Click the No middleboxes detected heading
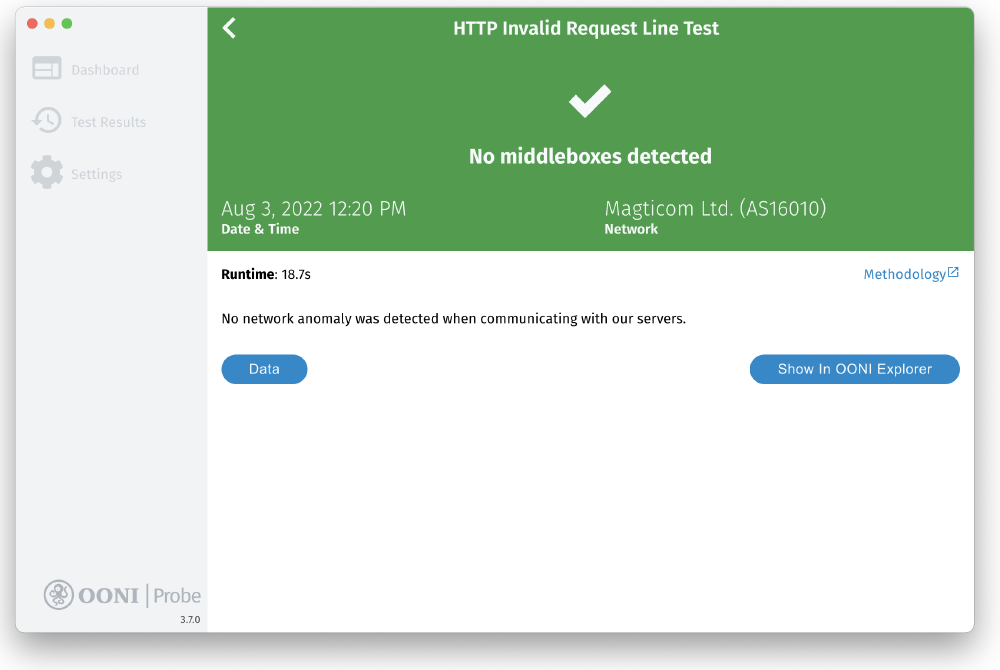This screenshot has height=670, width=1000. [x=589, y=156]
